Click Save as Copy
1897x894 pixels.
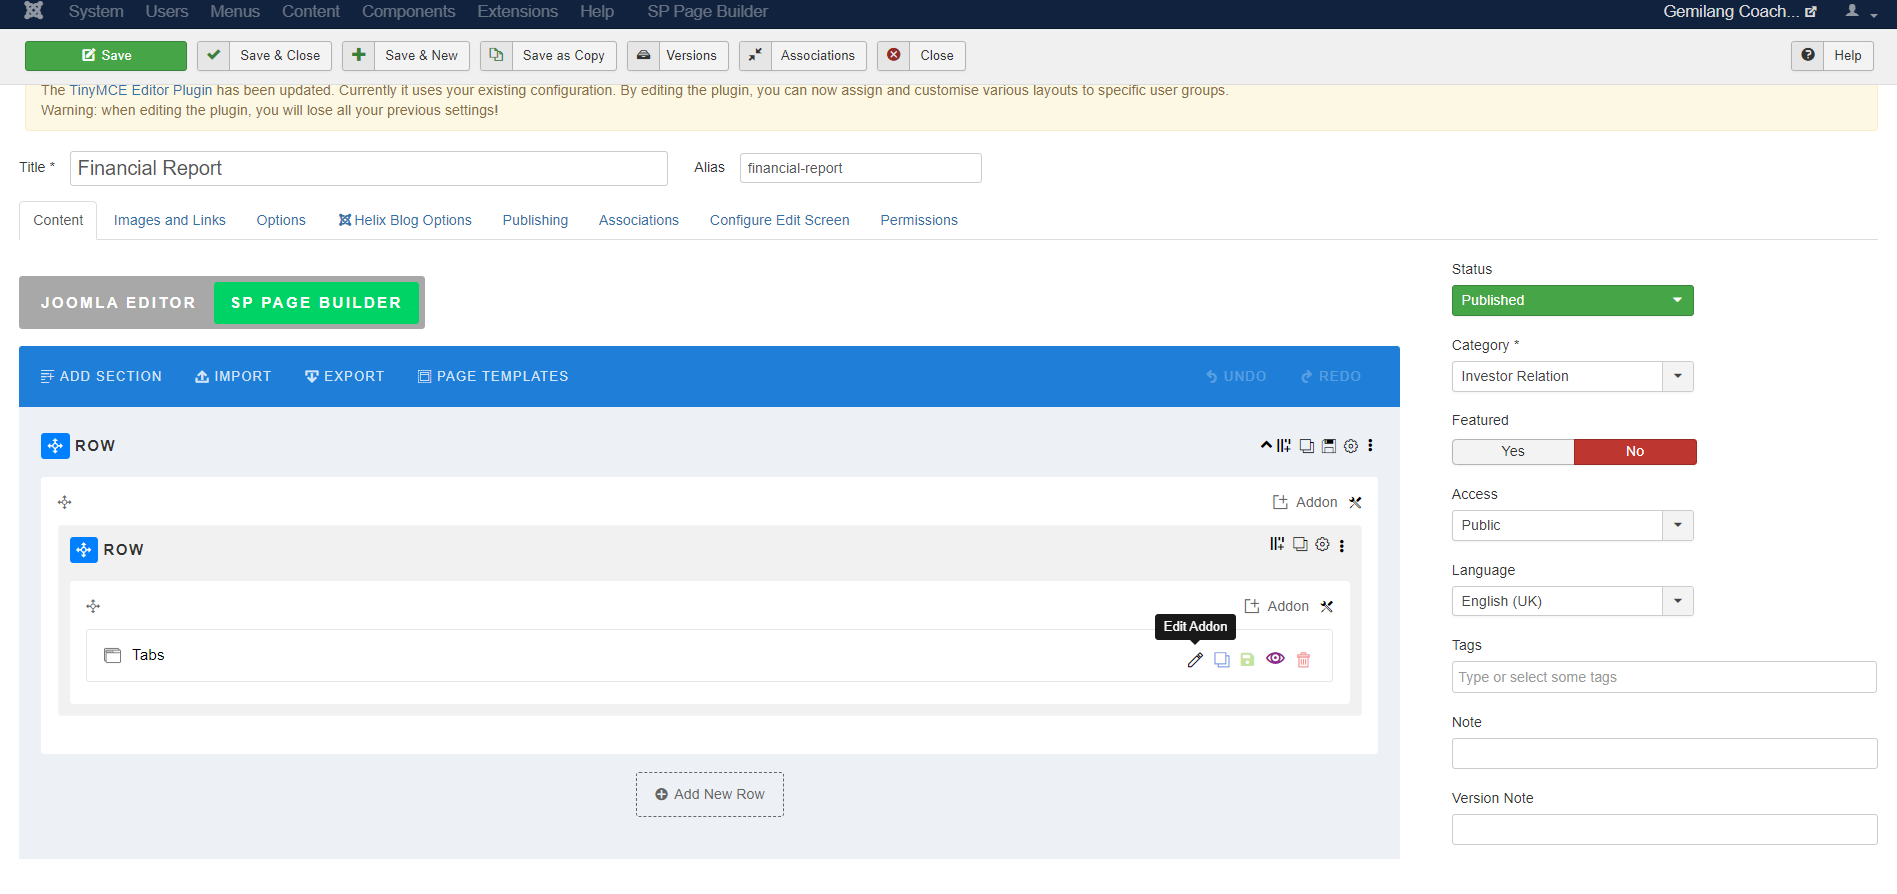(548, 55)
